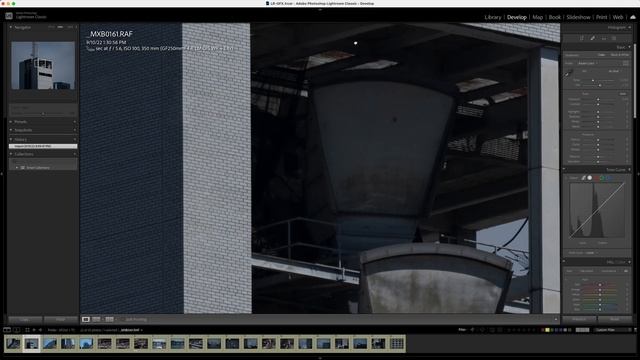The width and height of the screenshot is (640, 360).
Task: Click the Lightroom Classic logo identity plate
Action: point(26,16)
